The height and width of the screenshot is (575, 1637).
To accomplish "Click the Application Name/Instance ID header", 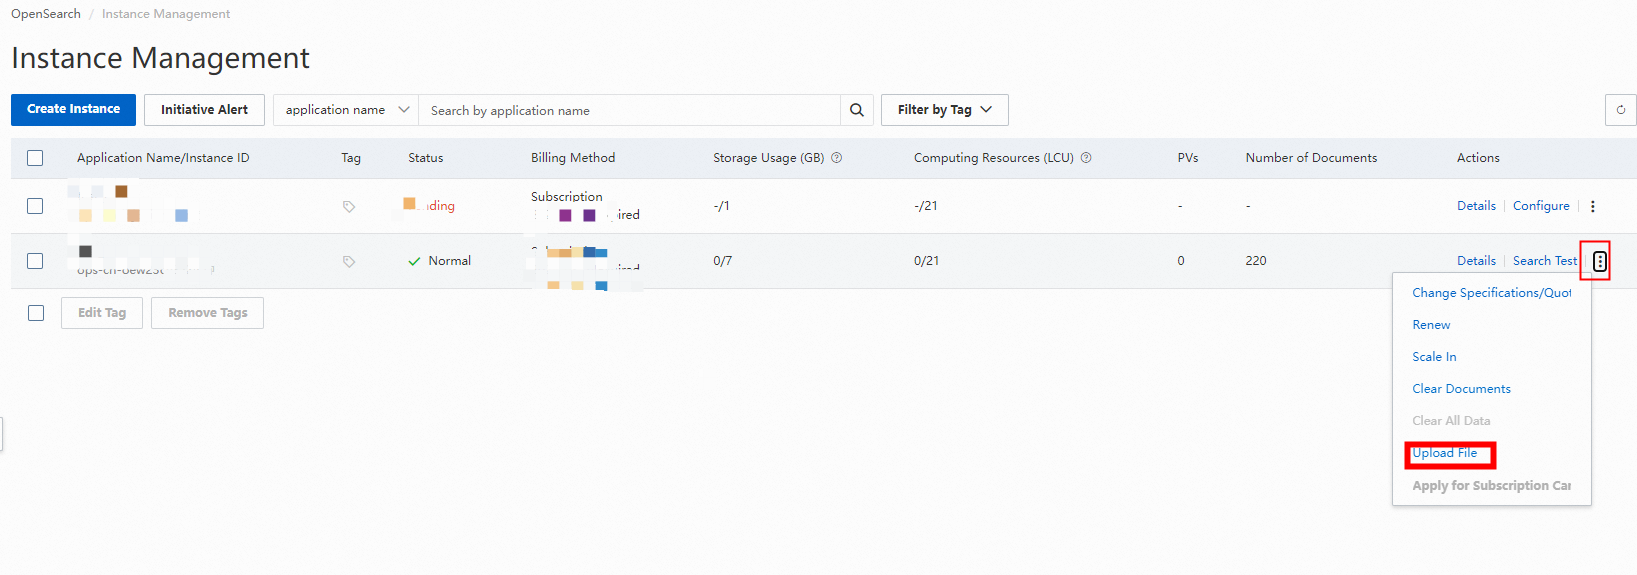I will (x=163, y=158).
